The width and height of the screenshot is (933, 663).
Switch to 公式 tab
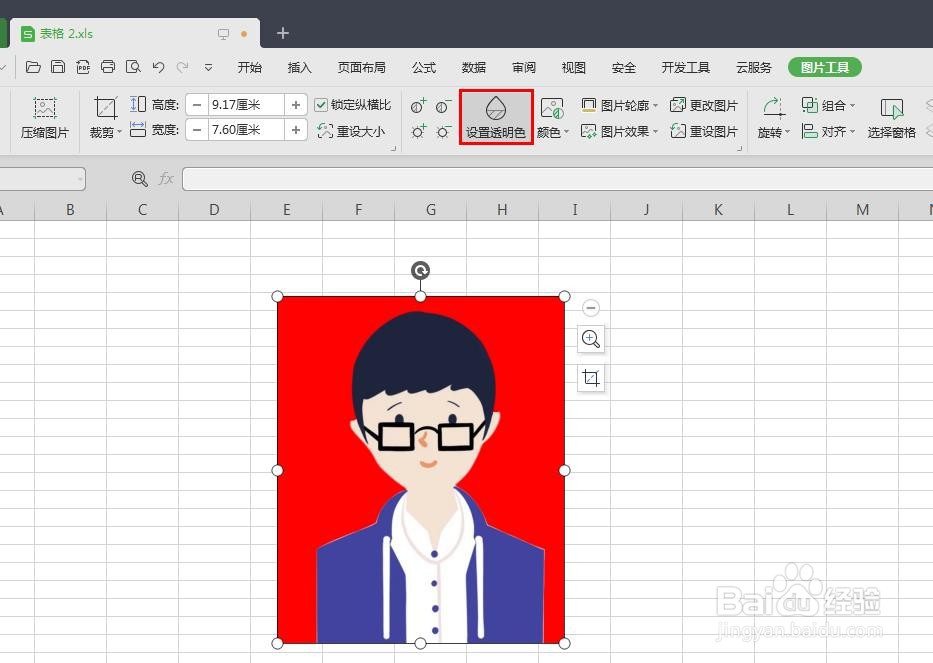[424, 68]
